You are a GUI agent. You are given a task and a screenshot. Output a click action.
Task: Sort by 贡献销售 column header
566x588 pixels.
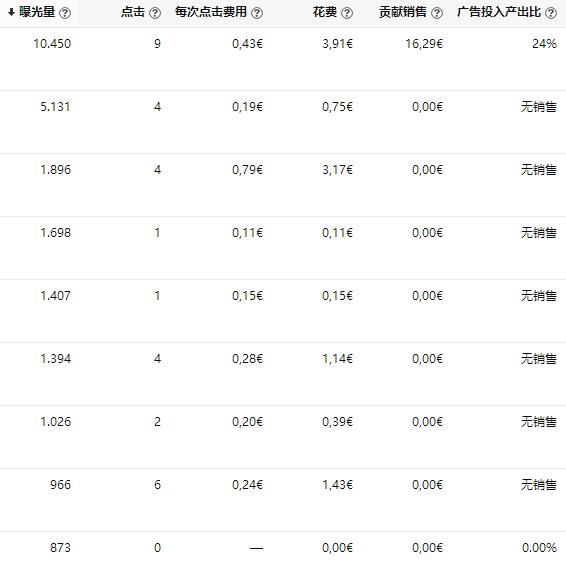coord(403,12)
